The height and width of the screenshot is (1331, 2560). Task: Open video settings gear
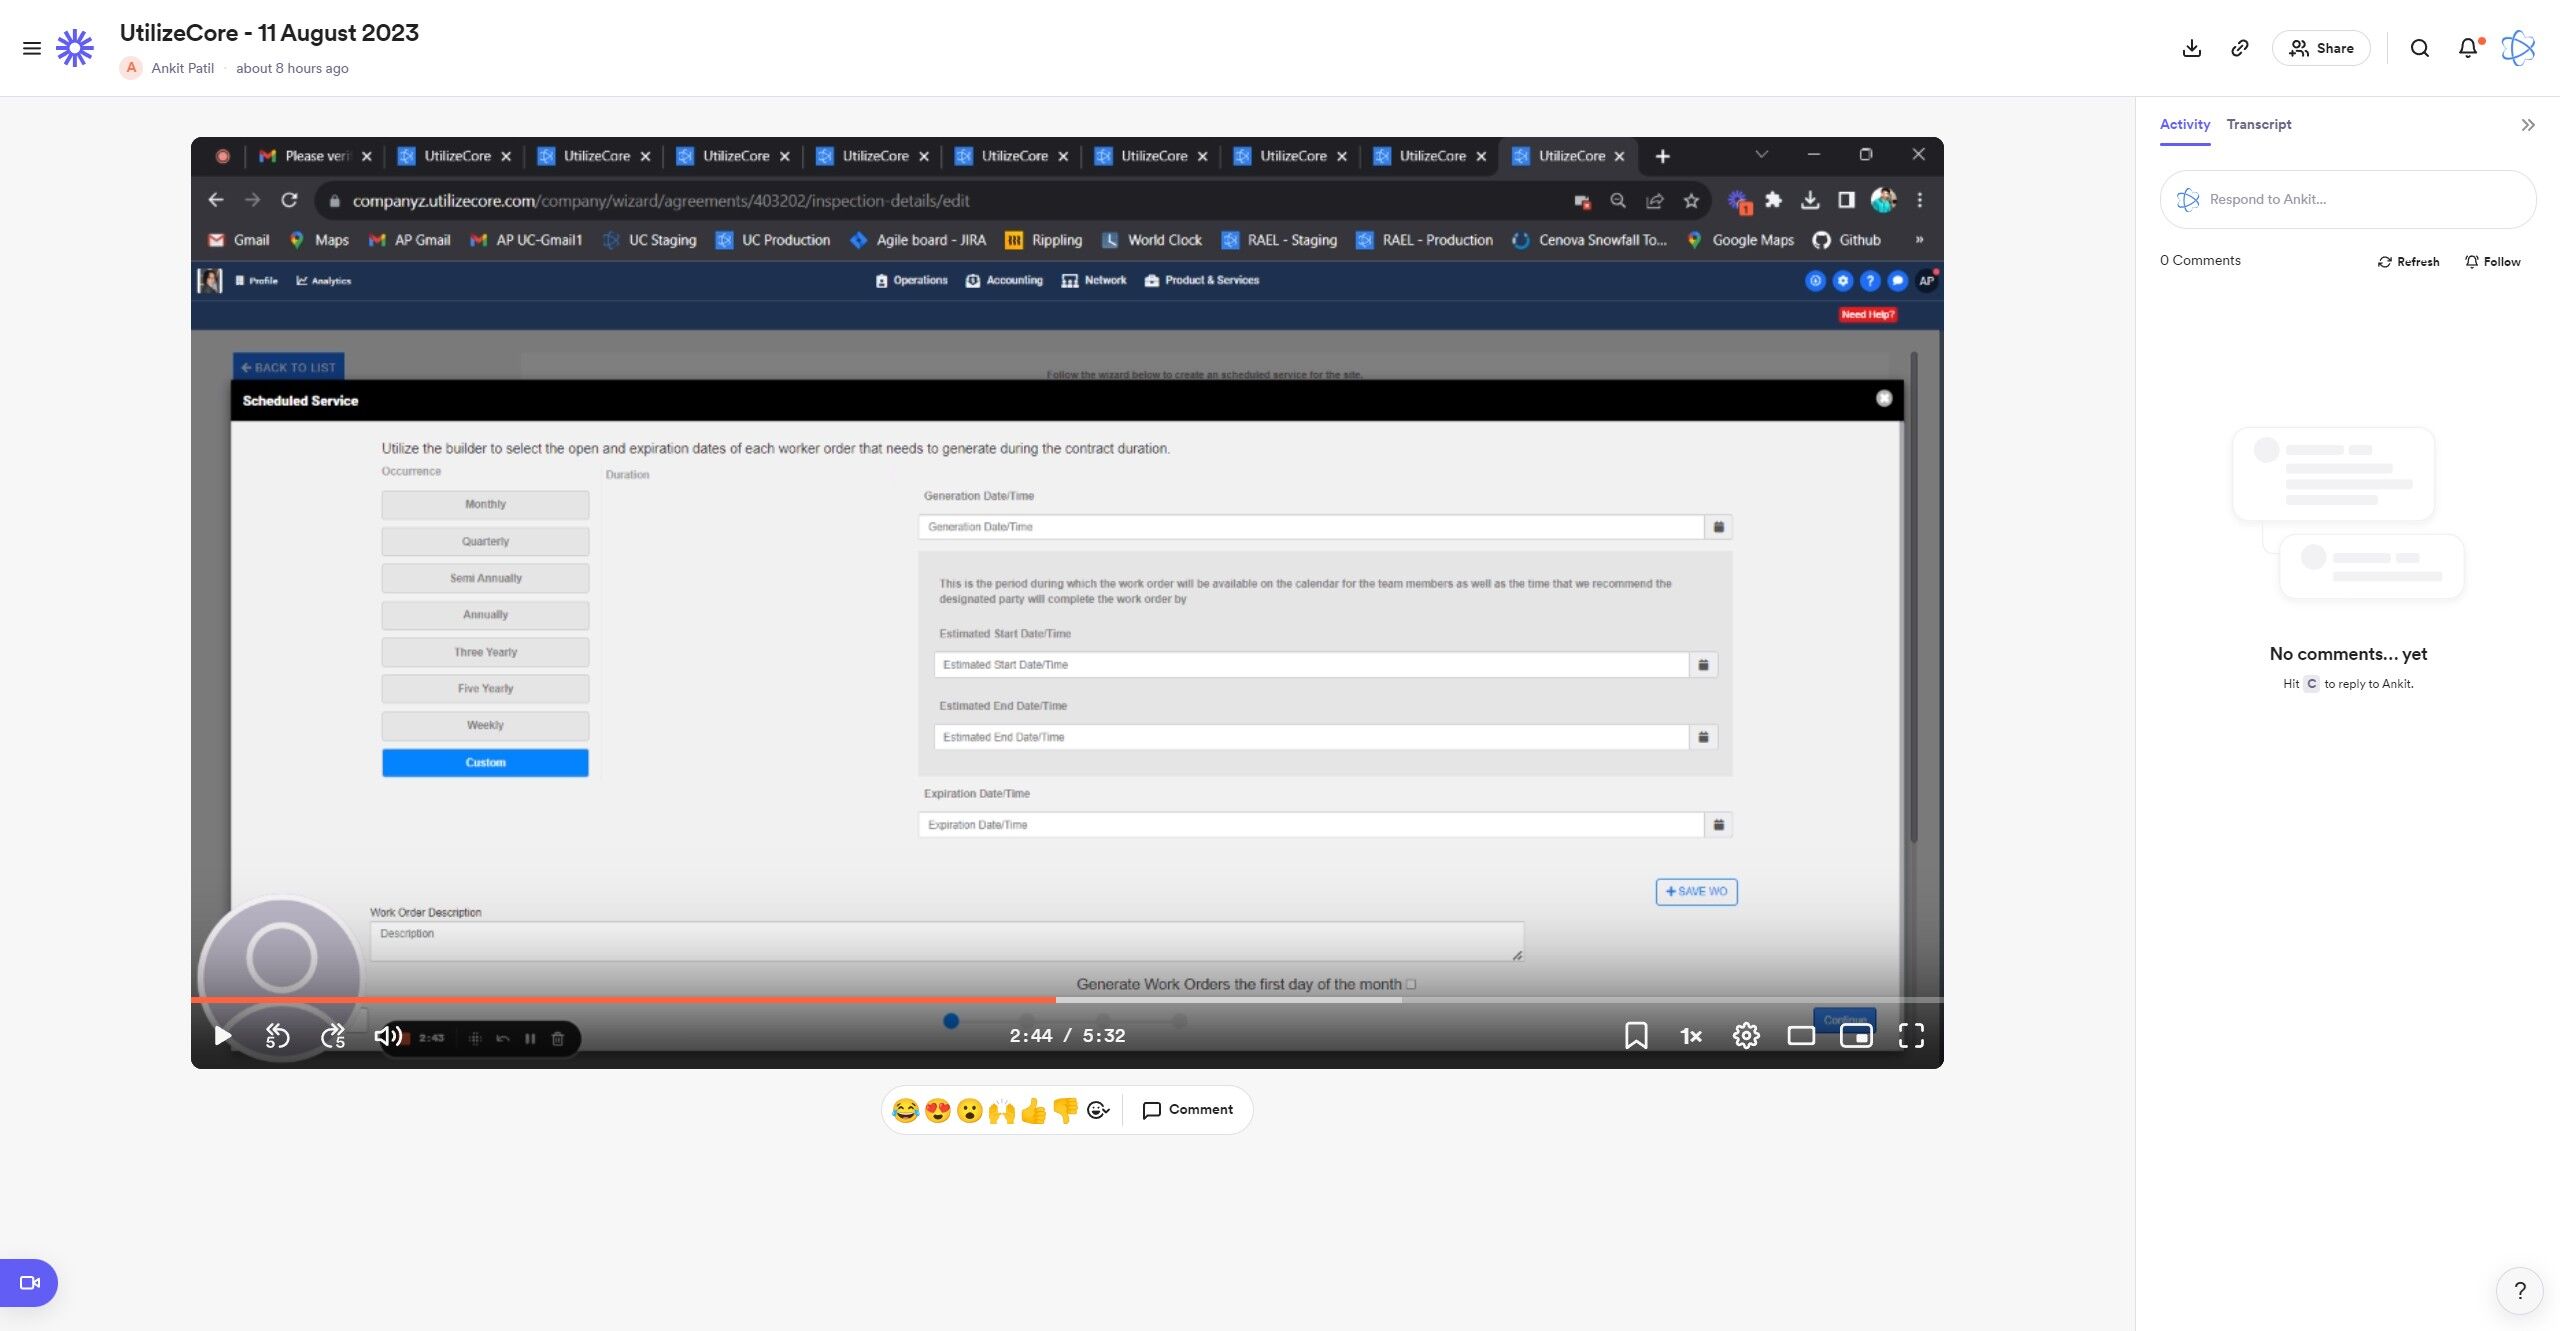pyautogui.click(x=1746, y=1036)
